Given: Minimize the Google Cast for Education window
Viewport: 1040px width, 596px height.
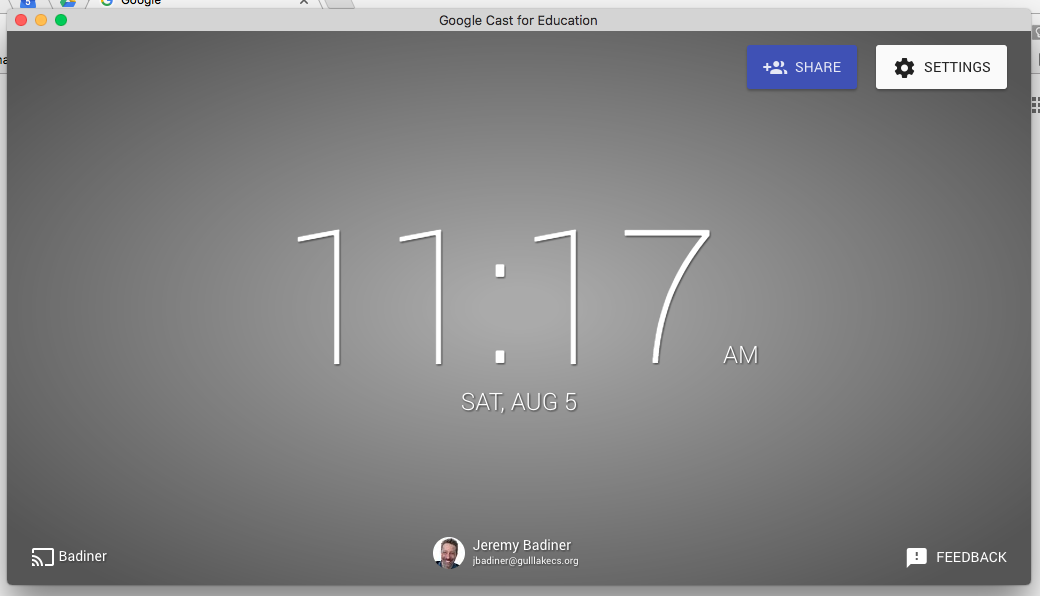Looking at the screenshot, I should click(40, 20).
